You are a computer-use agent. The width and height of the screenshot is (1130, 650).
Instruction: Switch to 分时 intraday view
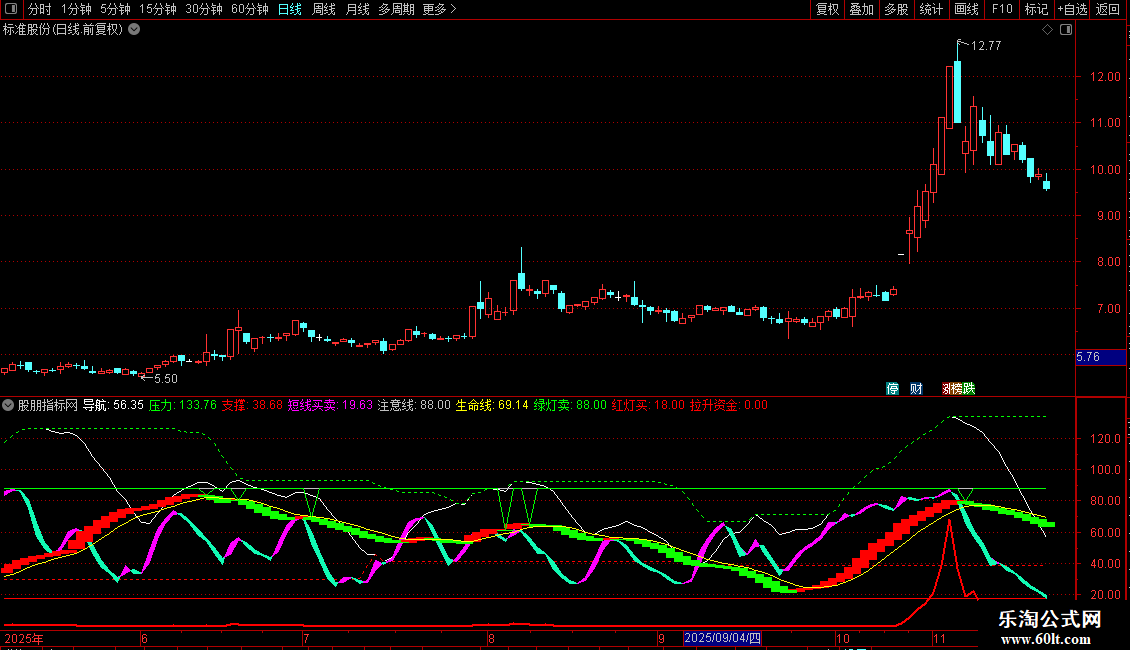(x=40, y=9)
